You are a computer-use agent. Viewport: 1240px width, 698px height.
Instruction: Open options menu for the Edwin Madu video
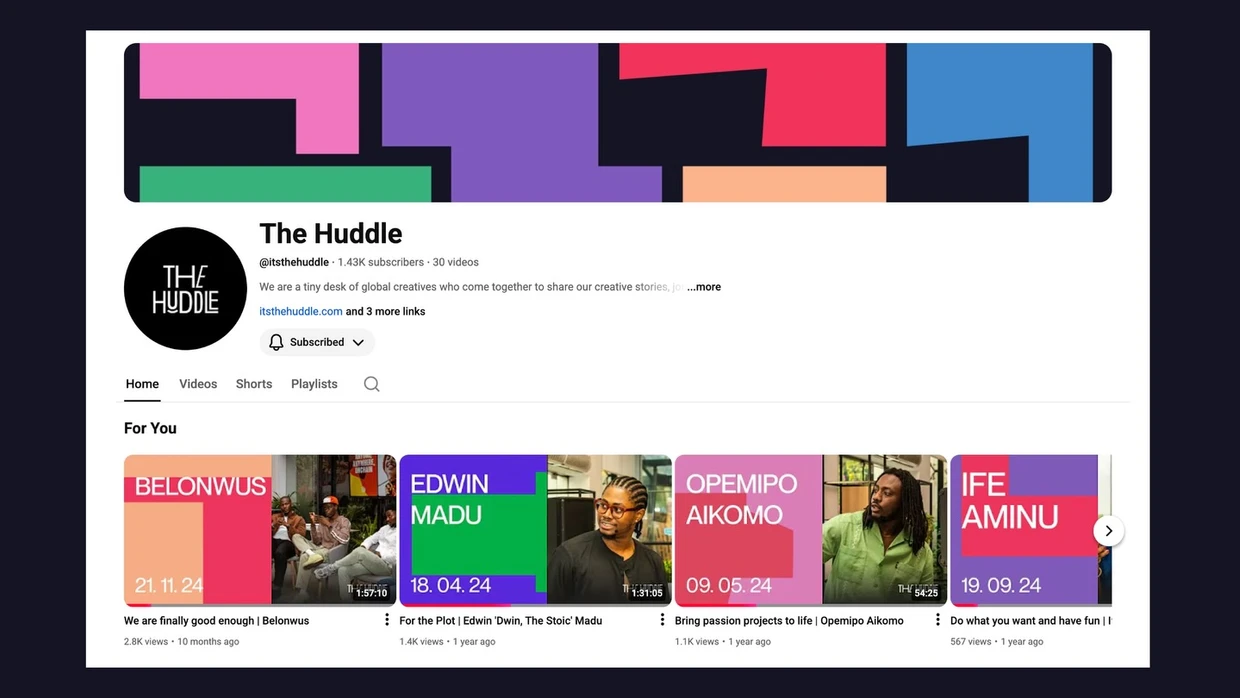662,620
